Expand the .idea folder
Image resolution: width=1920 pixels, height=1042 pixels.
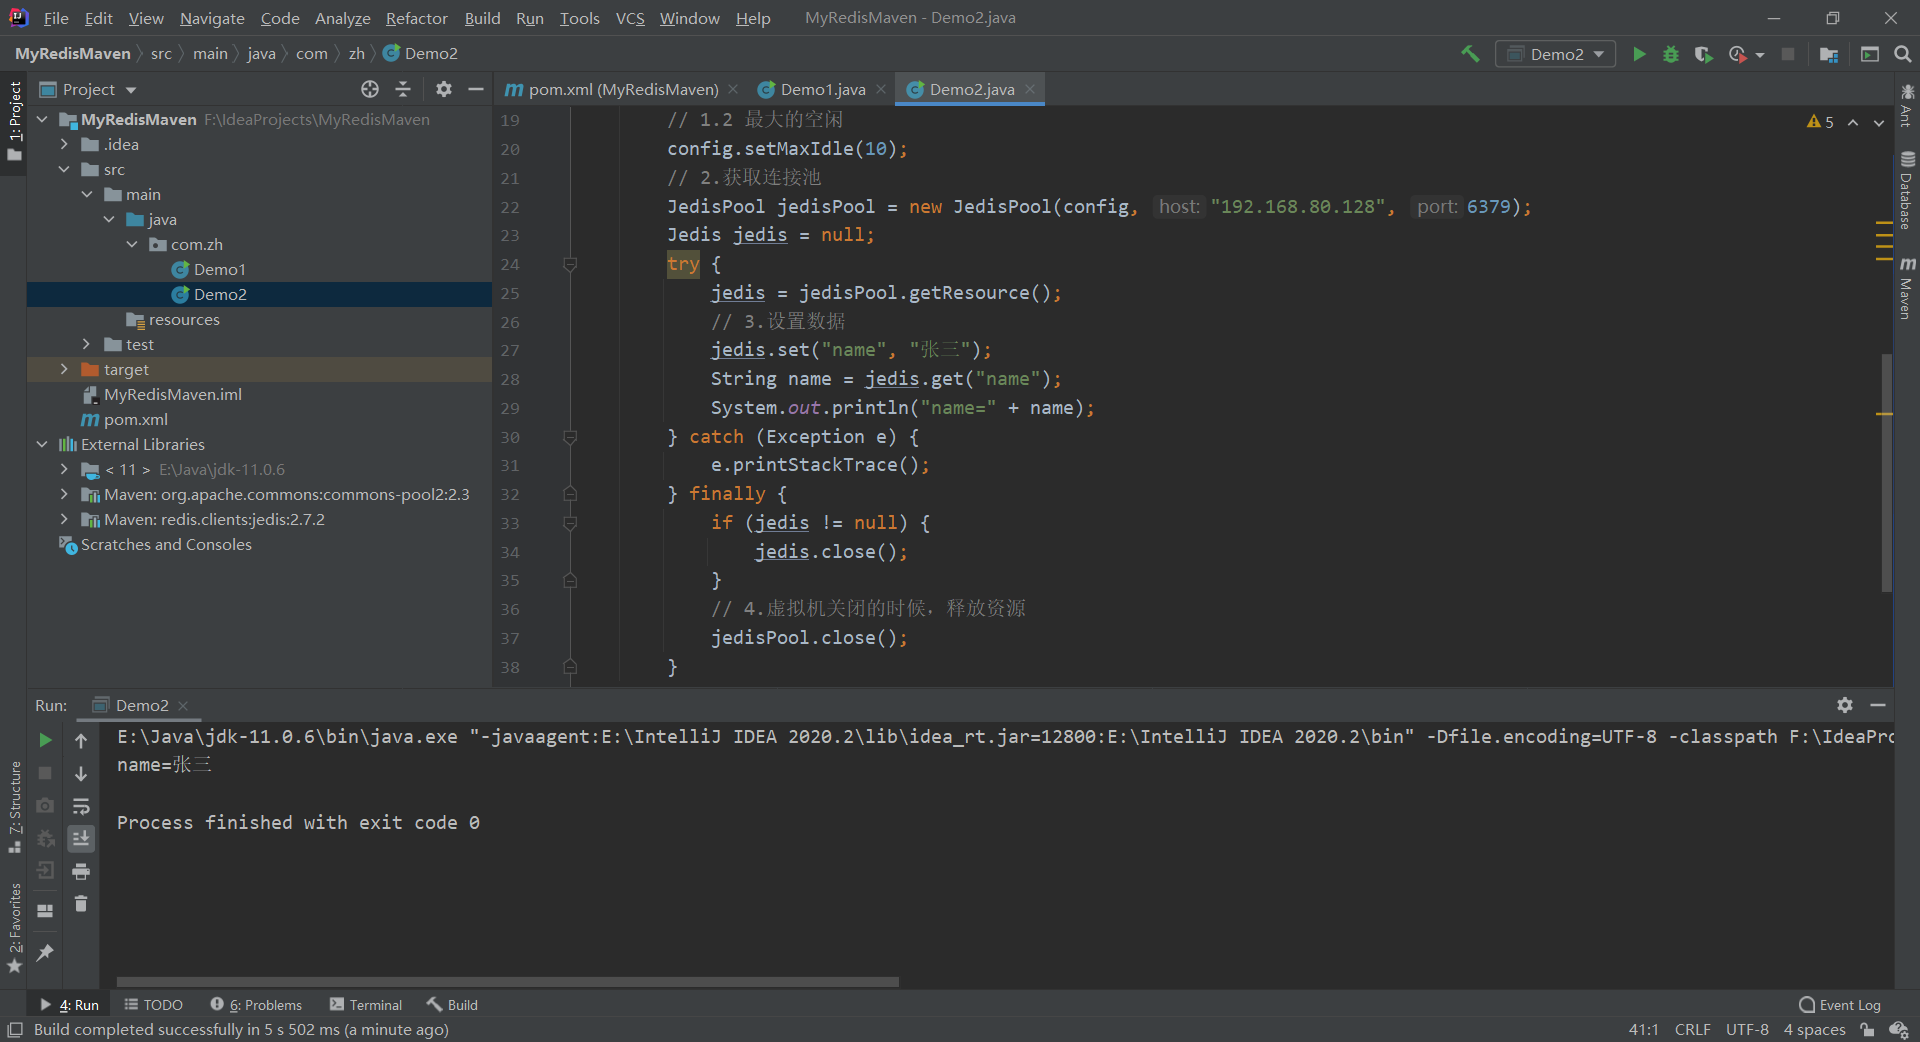click(x=64, y=145)
